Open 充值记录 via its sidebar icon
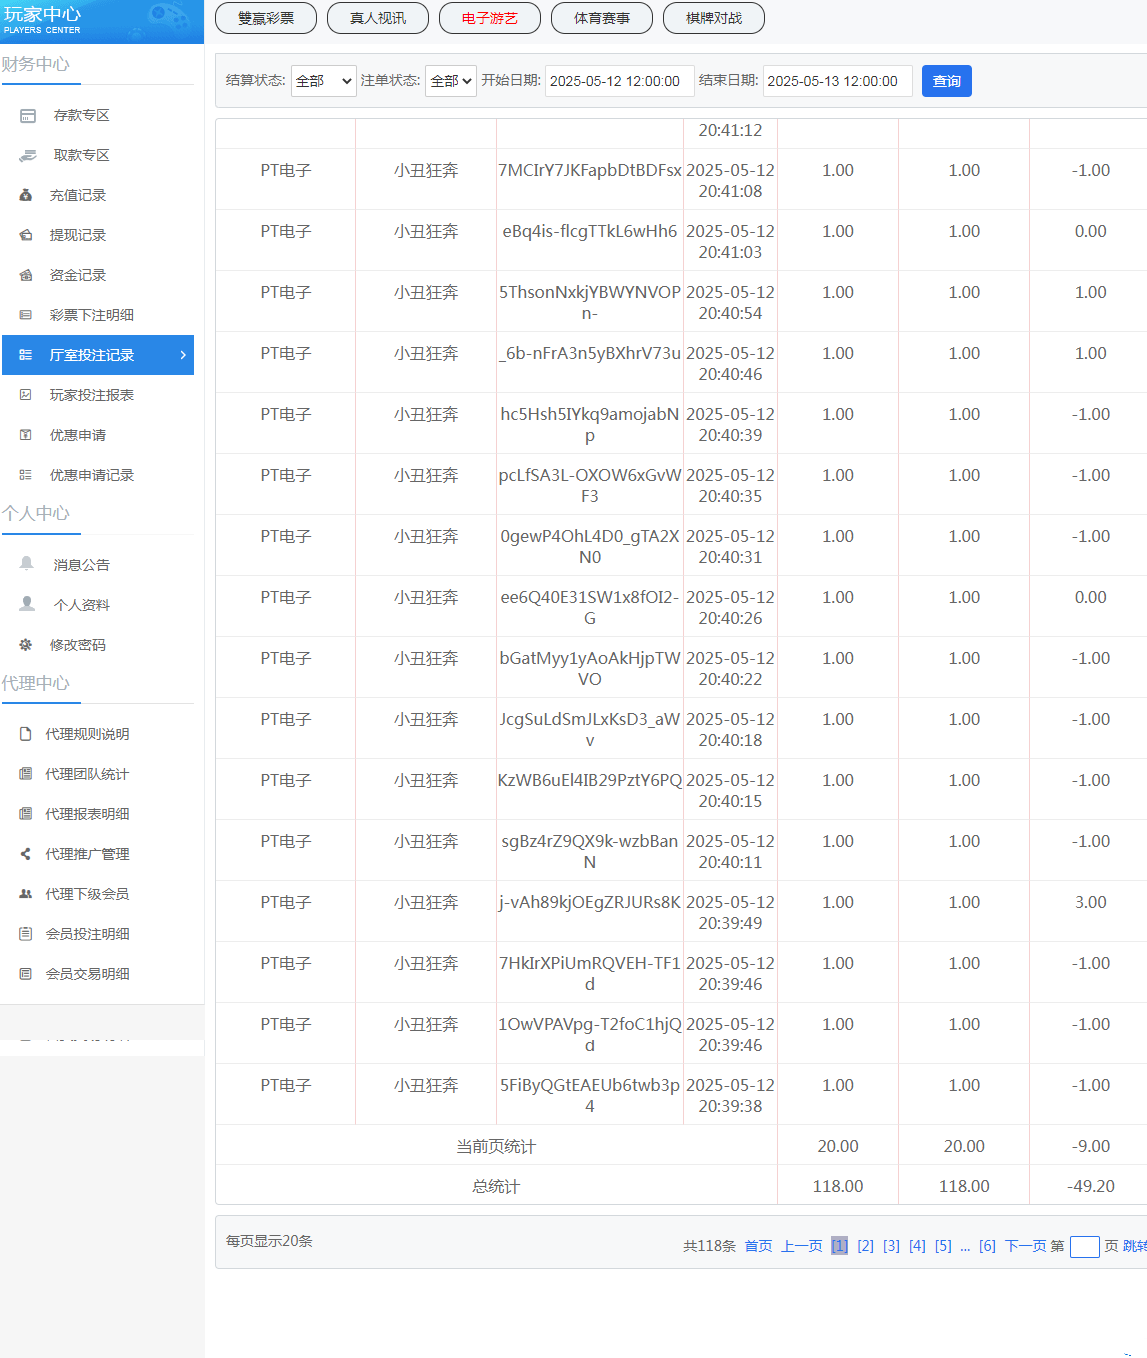The image size is (1147, 1358). (x=26, y=196)
